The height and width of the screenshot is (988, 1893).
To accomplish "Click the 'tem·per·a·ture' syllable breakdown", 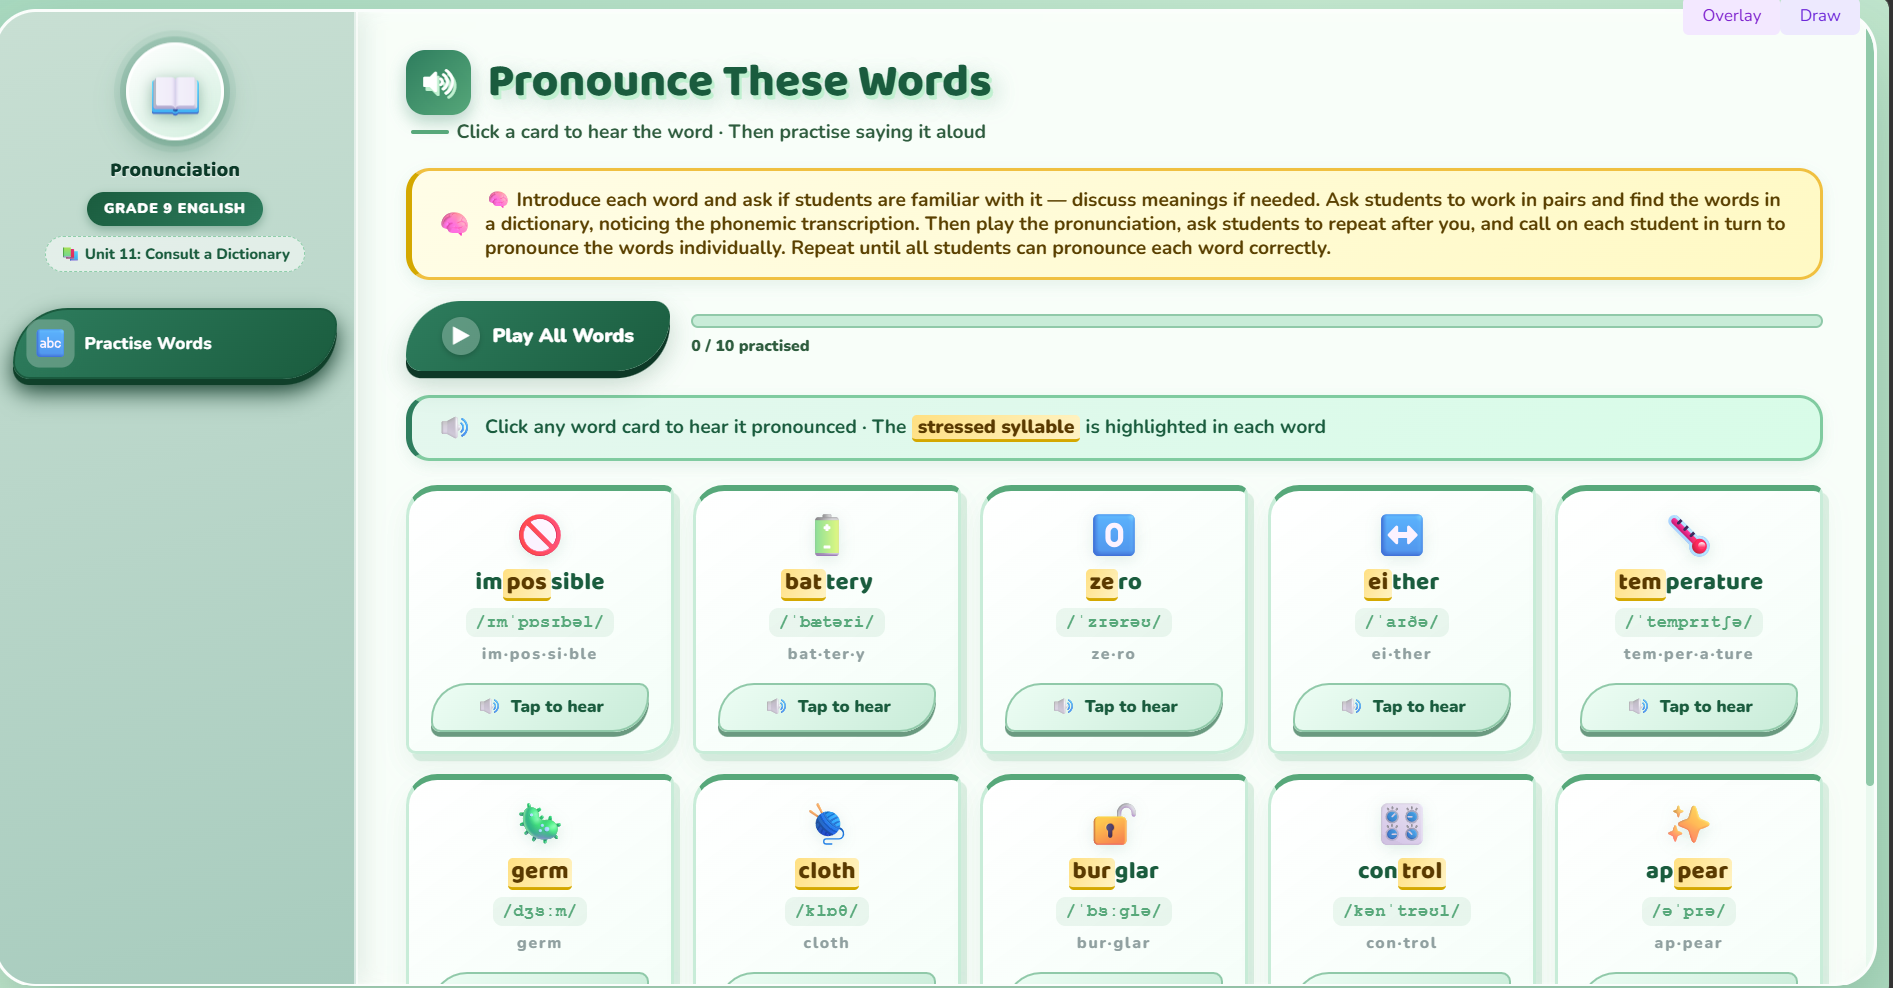I will [1689, 654].
